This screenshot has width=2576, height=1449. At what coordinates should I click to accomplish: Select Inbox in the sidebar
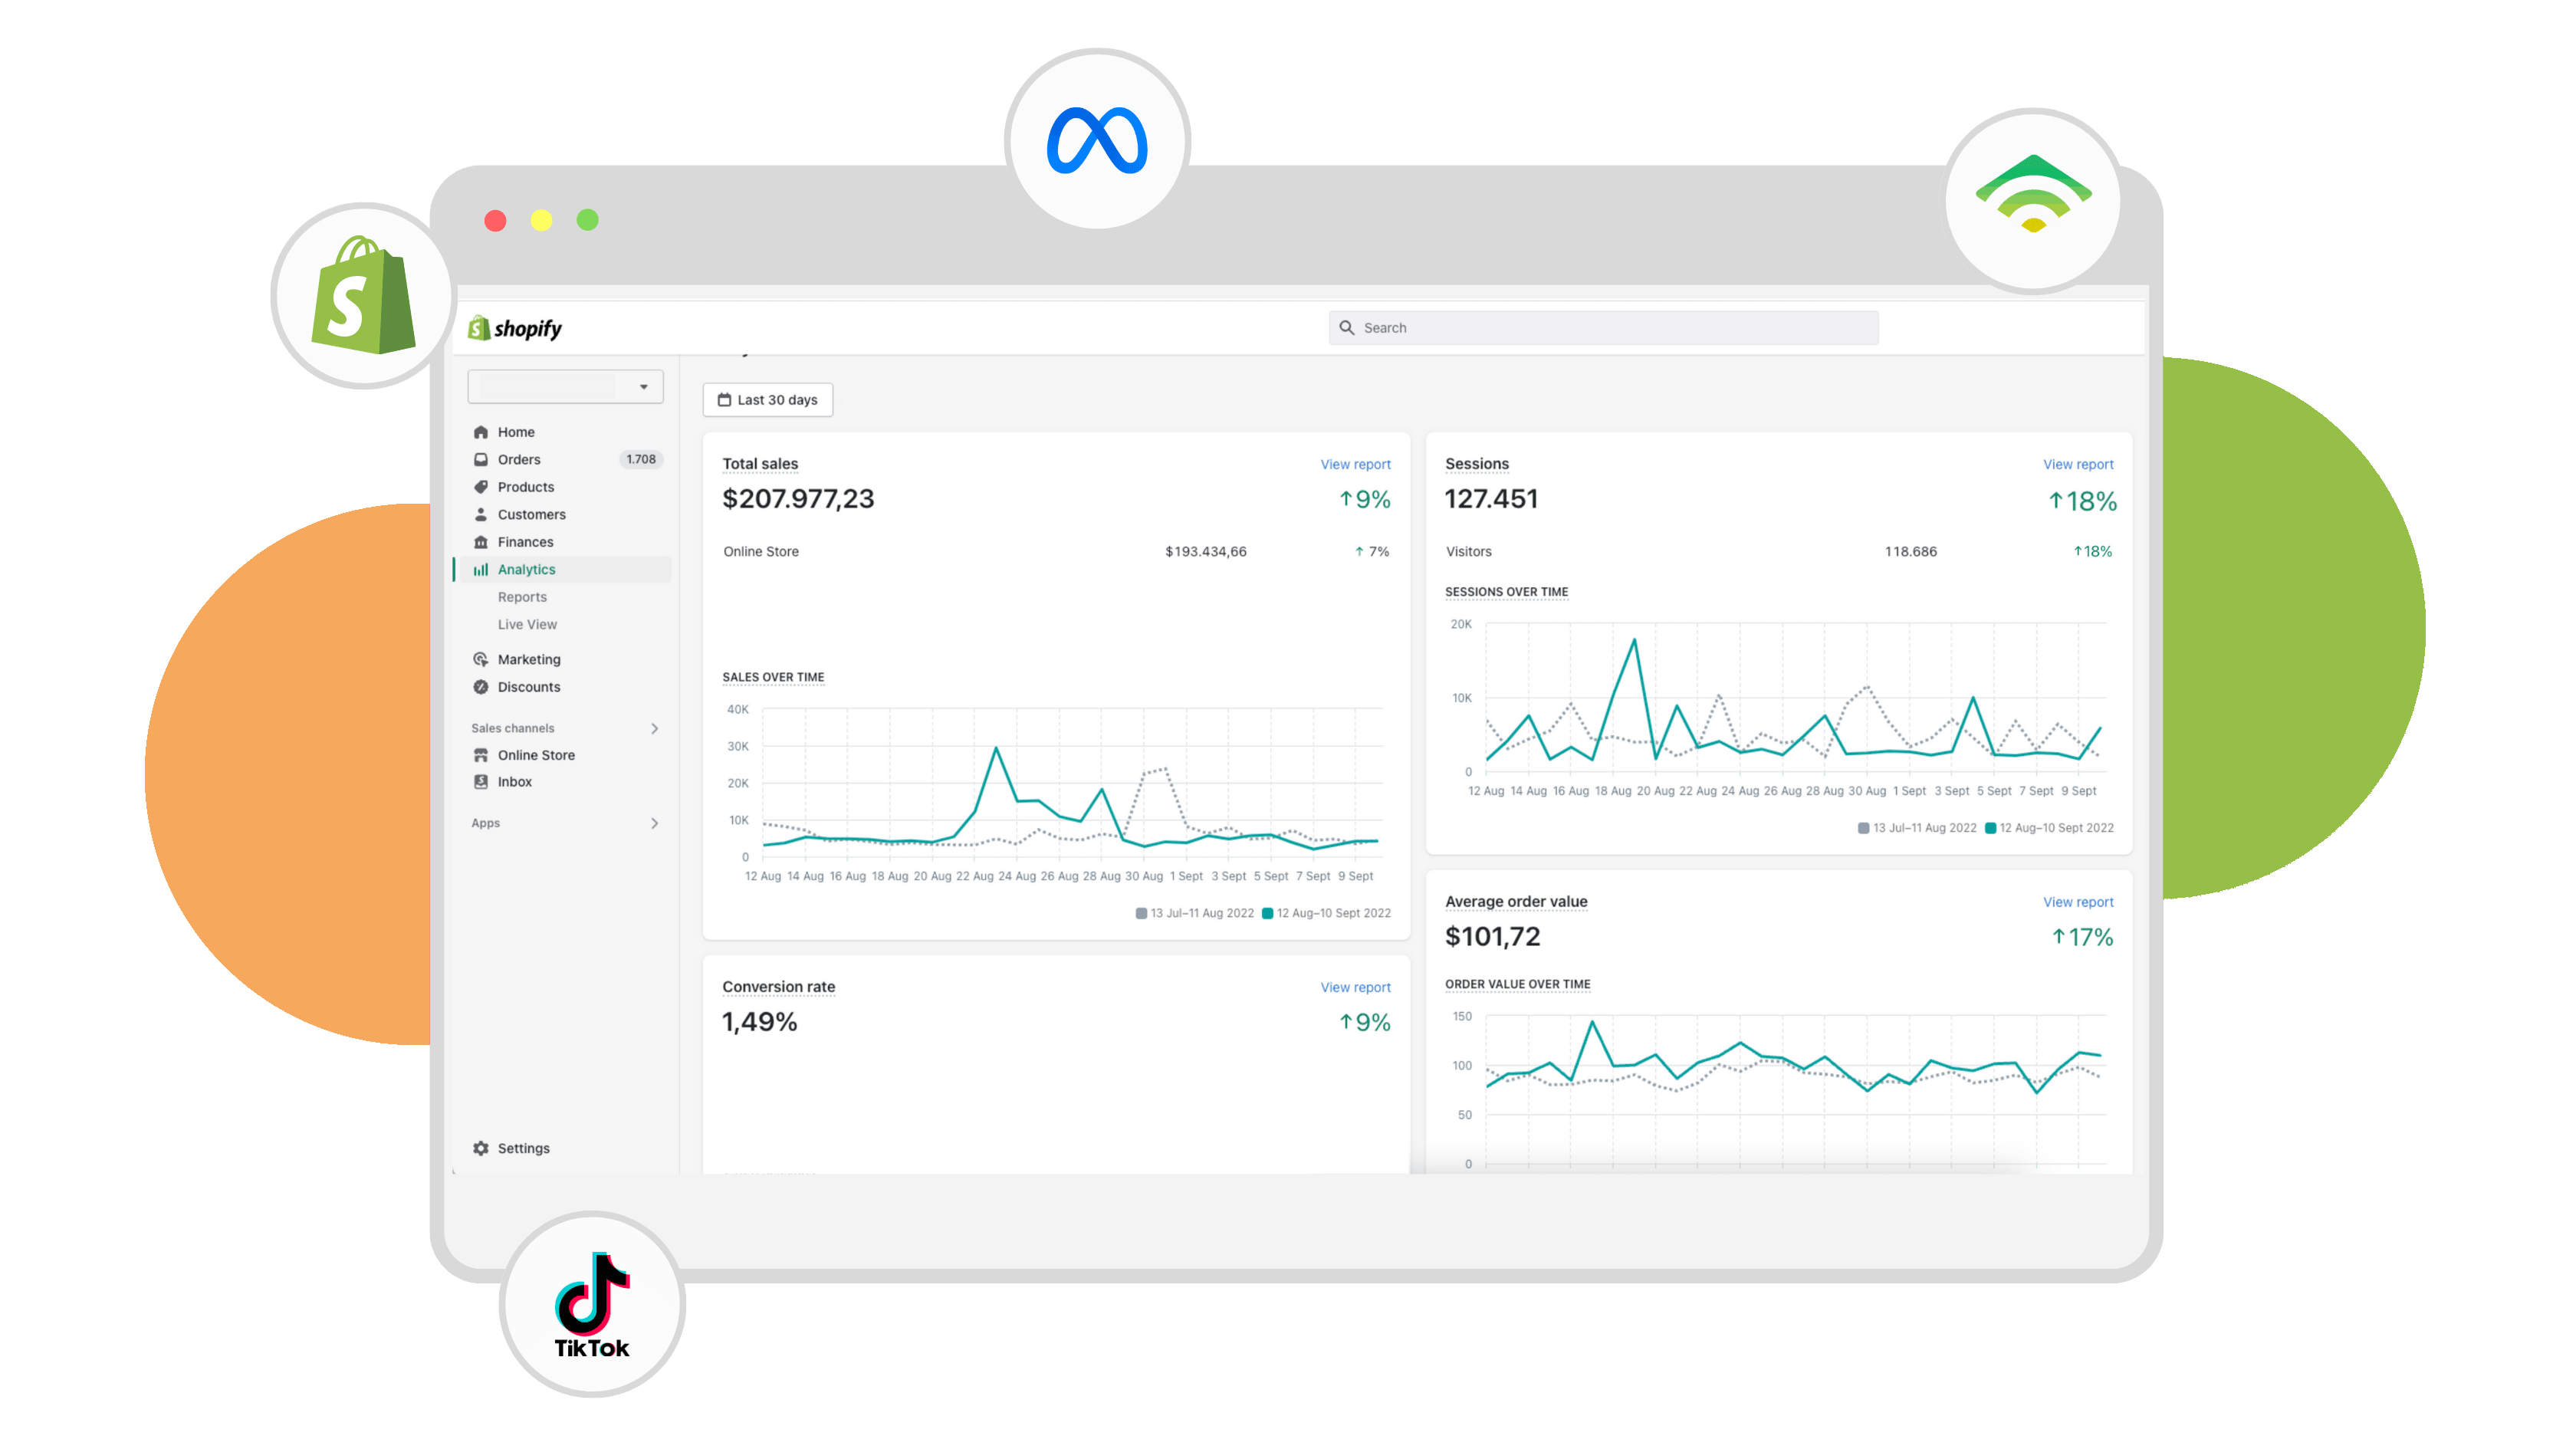coord(514,782)
